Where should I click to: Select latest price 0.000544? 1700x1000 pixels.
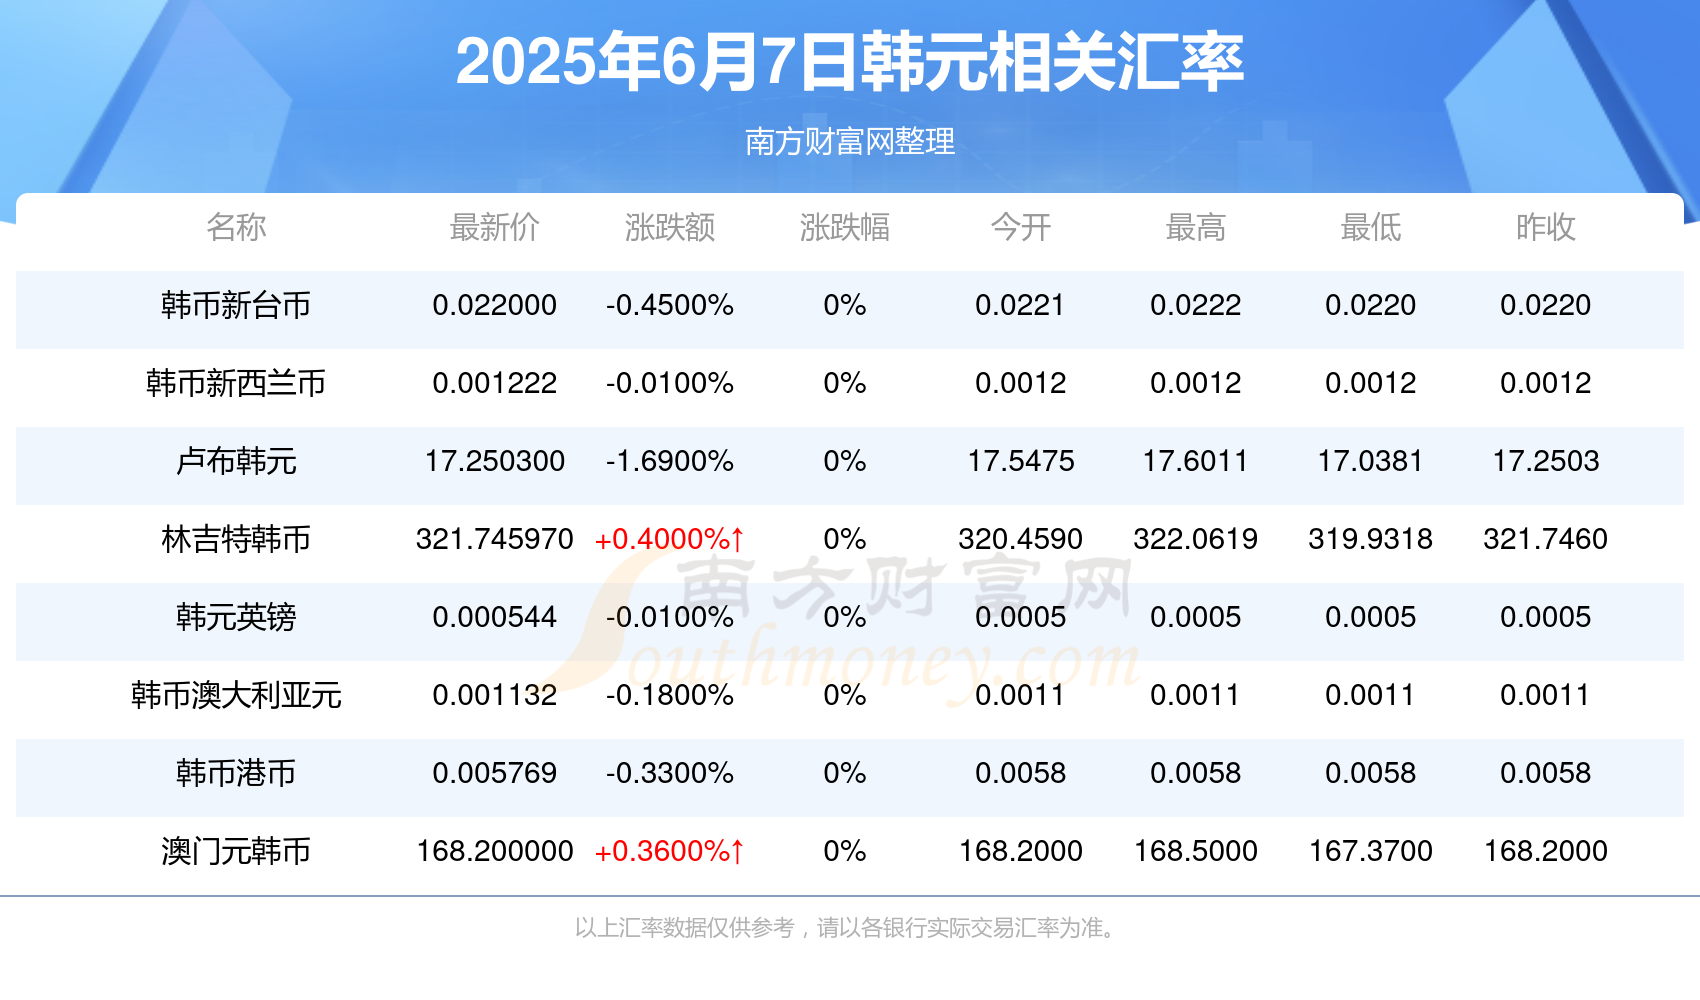(495, 617)
